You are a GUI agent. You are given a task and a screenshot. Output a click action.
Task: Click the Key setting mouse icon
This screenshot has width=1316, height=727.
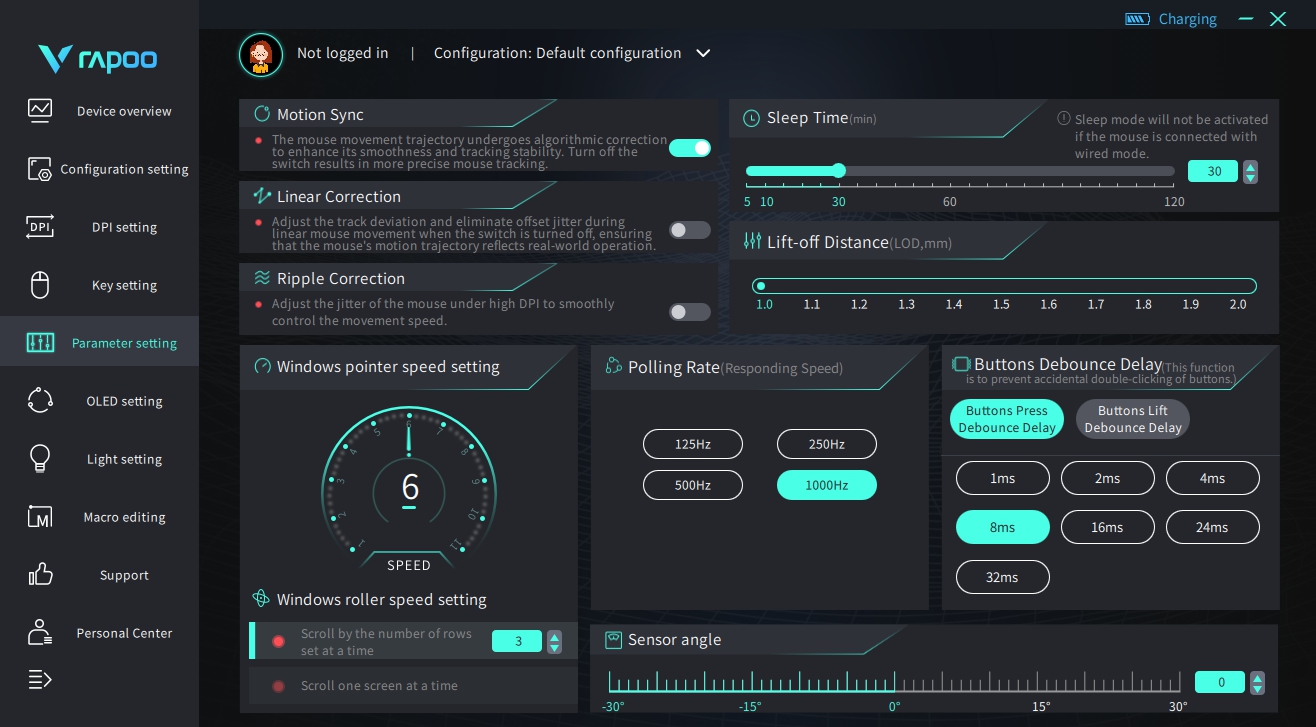pos(40,285)
